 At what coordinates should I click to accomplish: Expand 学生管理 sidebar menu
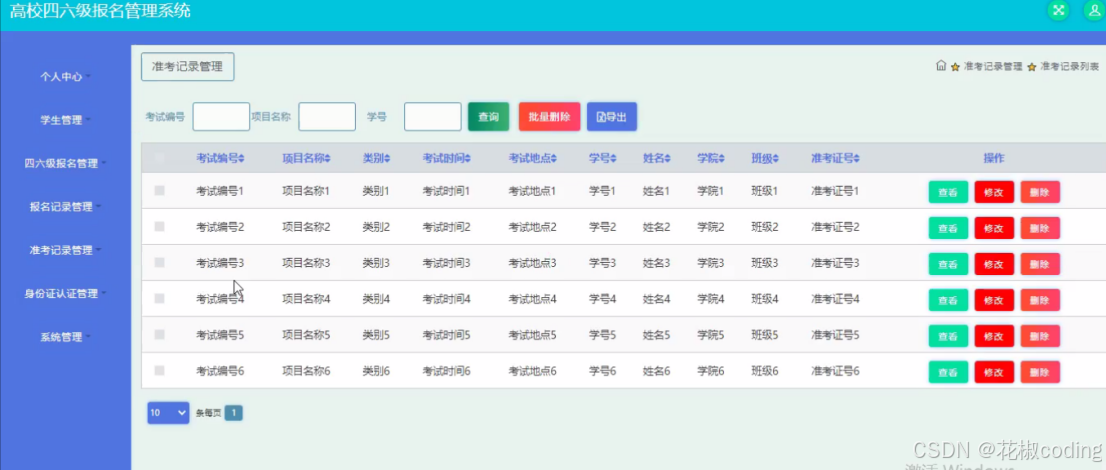pyautogui.click(x=65, y=120)
